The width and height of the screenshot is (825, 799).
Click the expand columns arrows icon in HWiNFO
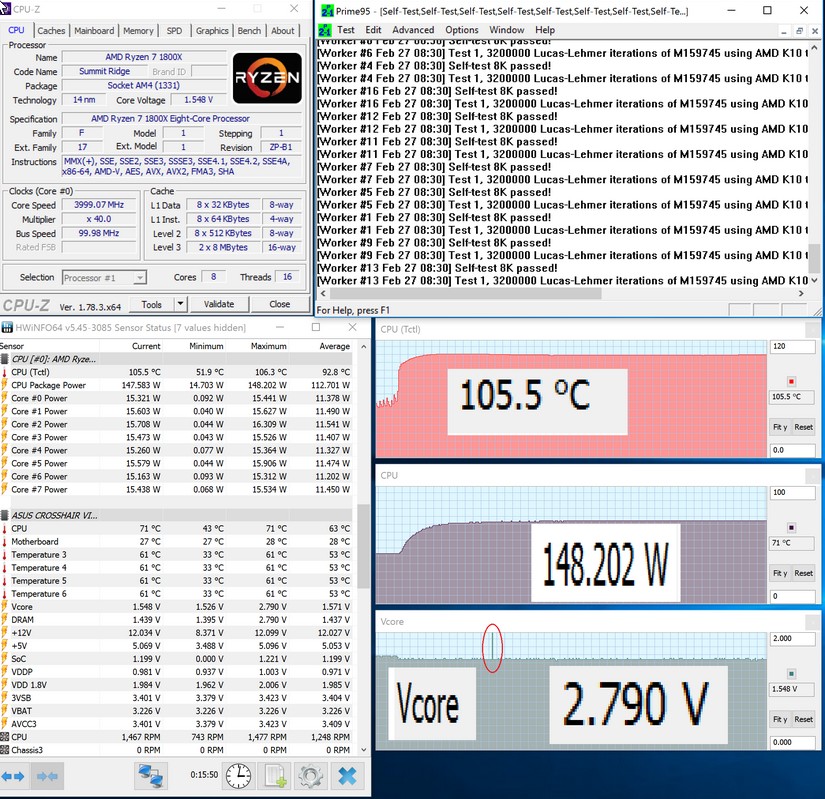tap(14, 776)
